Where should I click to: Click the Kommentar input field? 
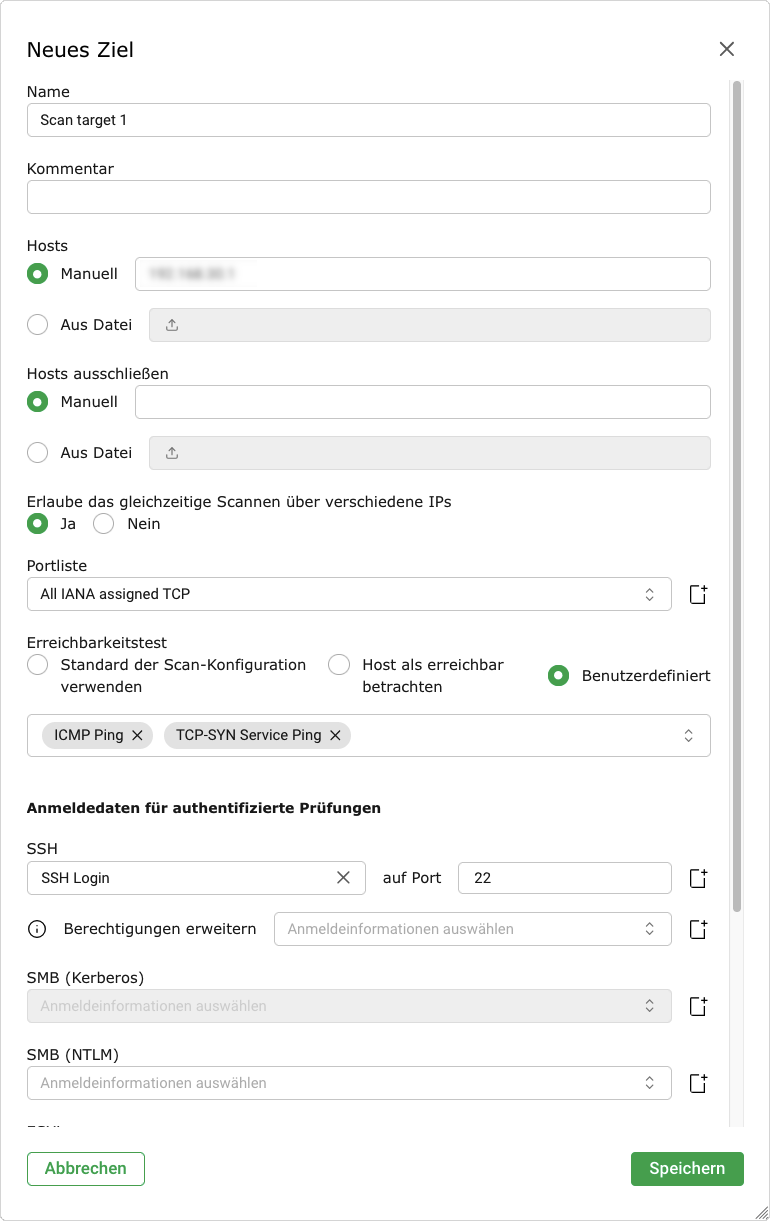click(368, 197)
